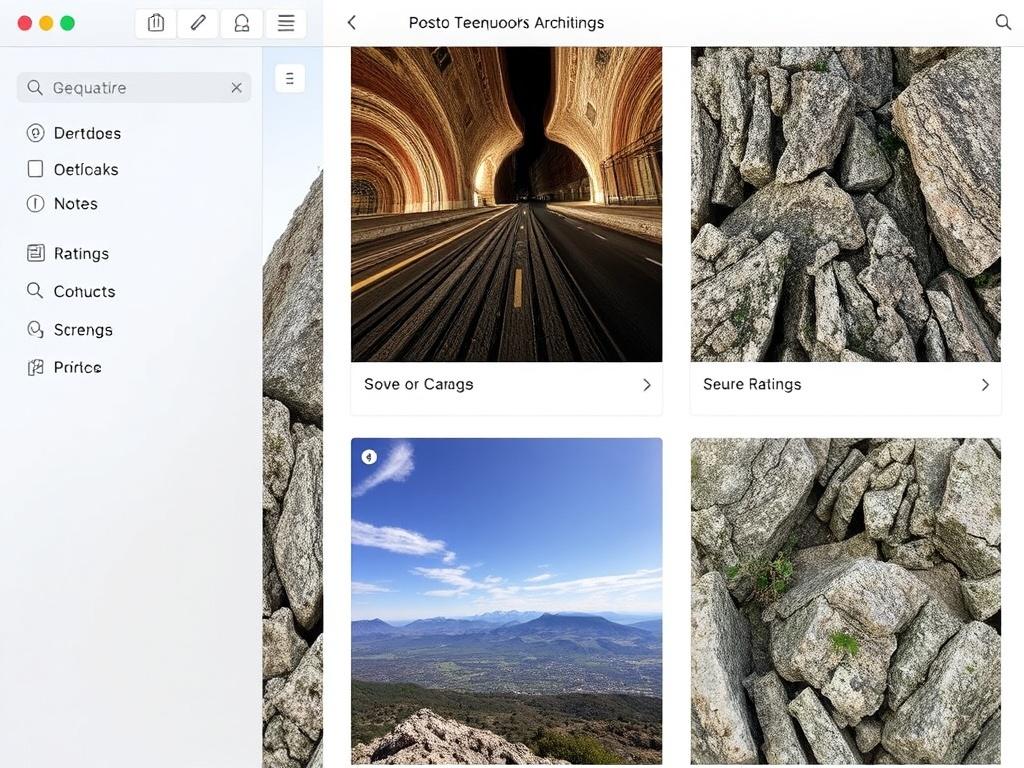Open the Pritice sidebar item
The image size is (1024, 768).
click(x=77, y=368)
